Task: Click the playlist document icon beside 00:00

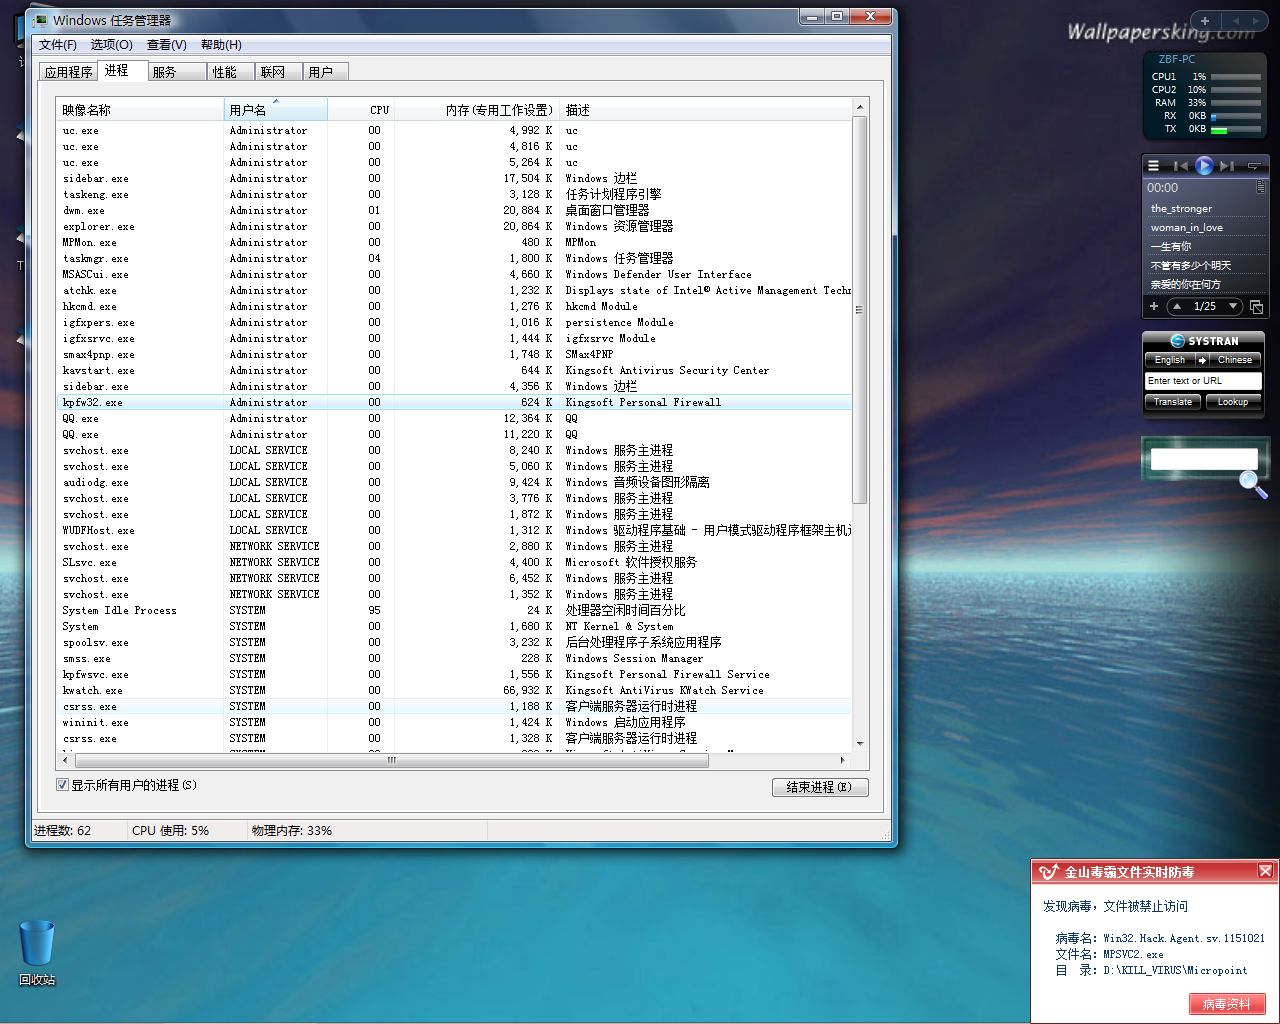Action: click(x=1260, y=187)
